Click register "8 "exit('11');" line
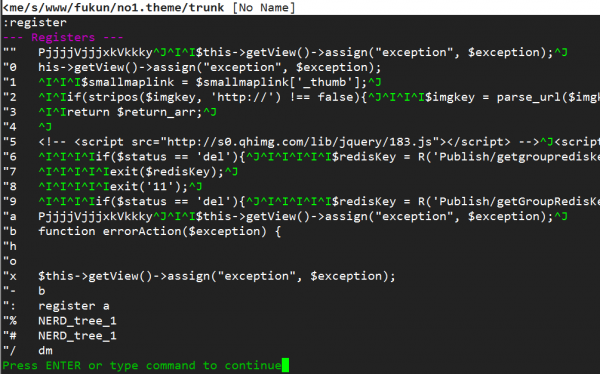Image resolution: width=600 pixels, height=374 pixels. pos(120,187)
